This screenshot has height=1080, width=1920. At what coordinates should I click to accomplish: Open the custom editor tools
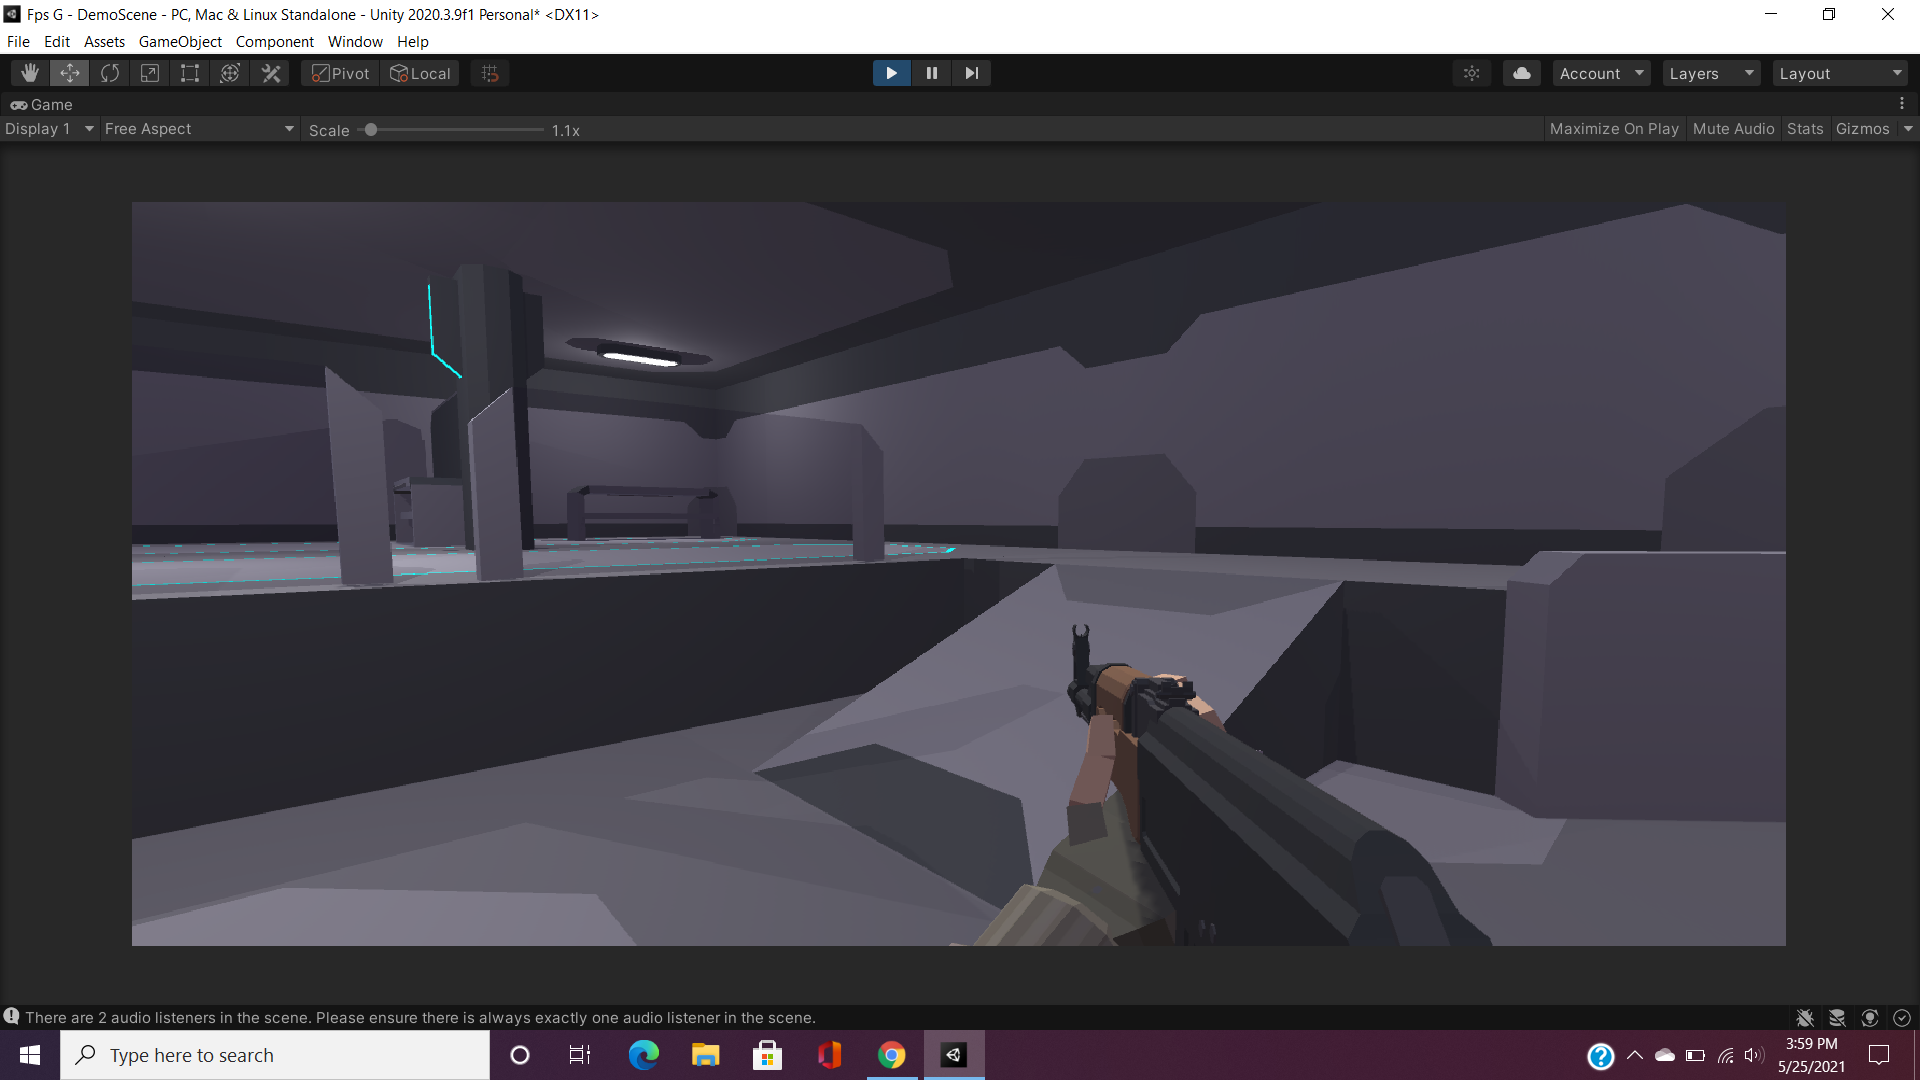(270, 73)
